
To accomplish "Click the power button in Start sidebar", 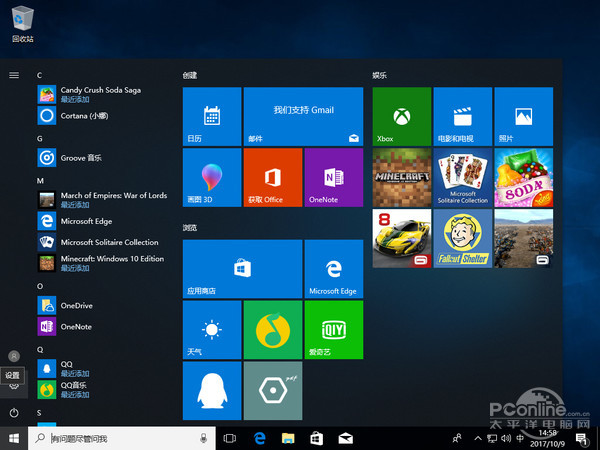I will click(x=14, y=413).
